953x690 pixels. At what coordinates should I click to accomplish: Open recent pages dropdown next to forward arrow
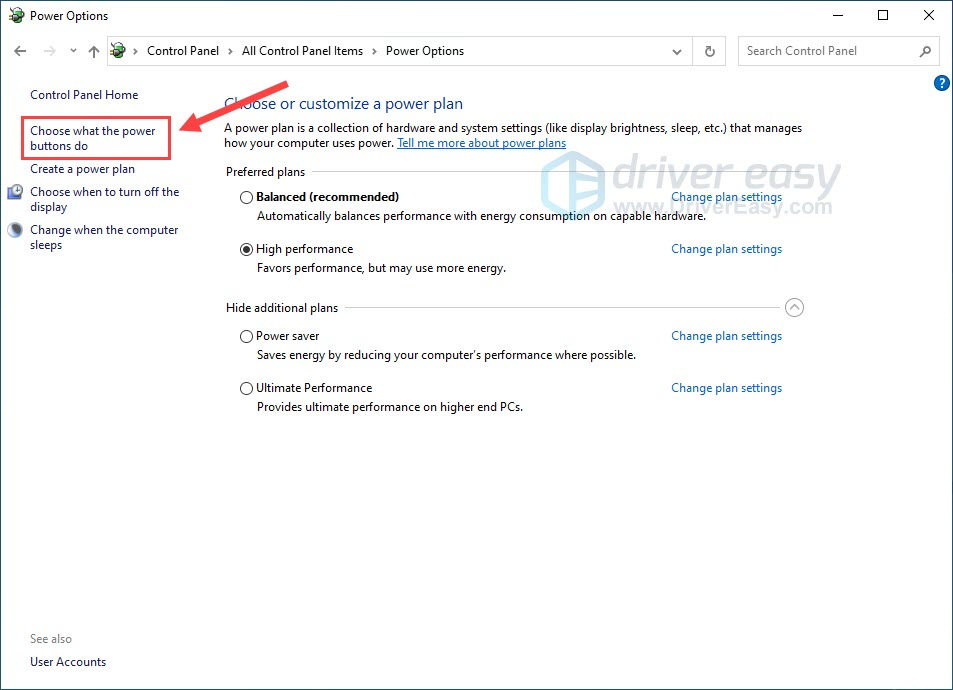pyautogui.click(x=72, y=50)
